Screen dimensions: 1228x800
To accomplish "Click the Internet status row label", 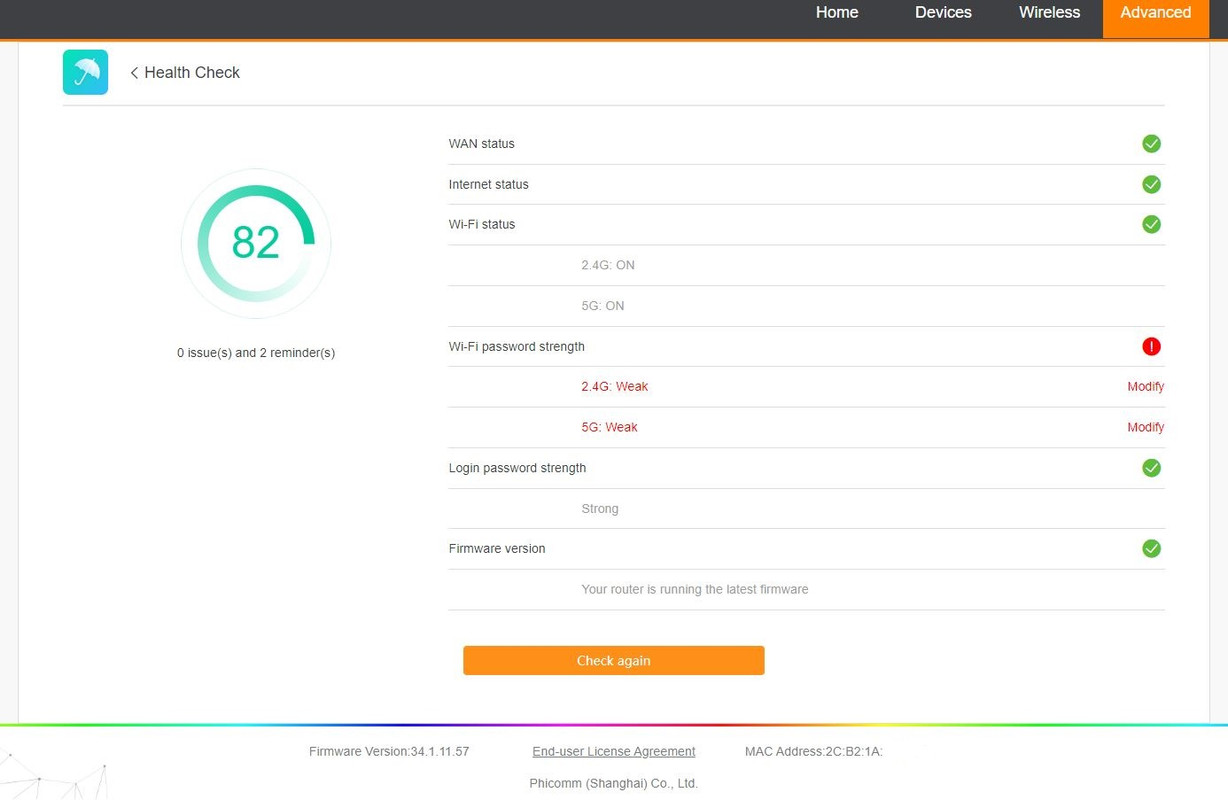I will (x=489, y=184).
